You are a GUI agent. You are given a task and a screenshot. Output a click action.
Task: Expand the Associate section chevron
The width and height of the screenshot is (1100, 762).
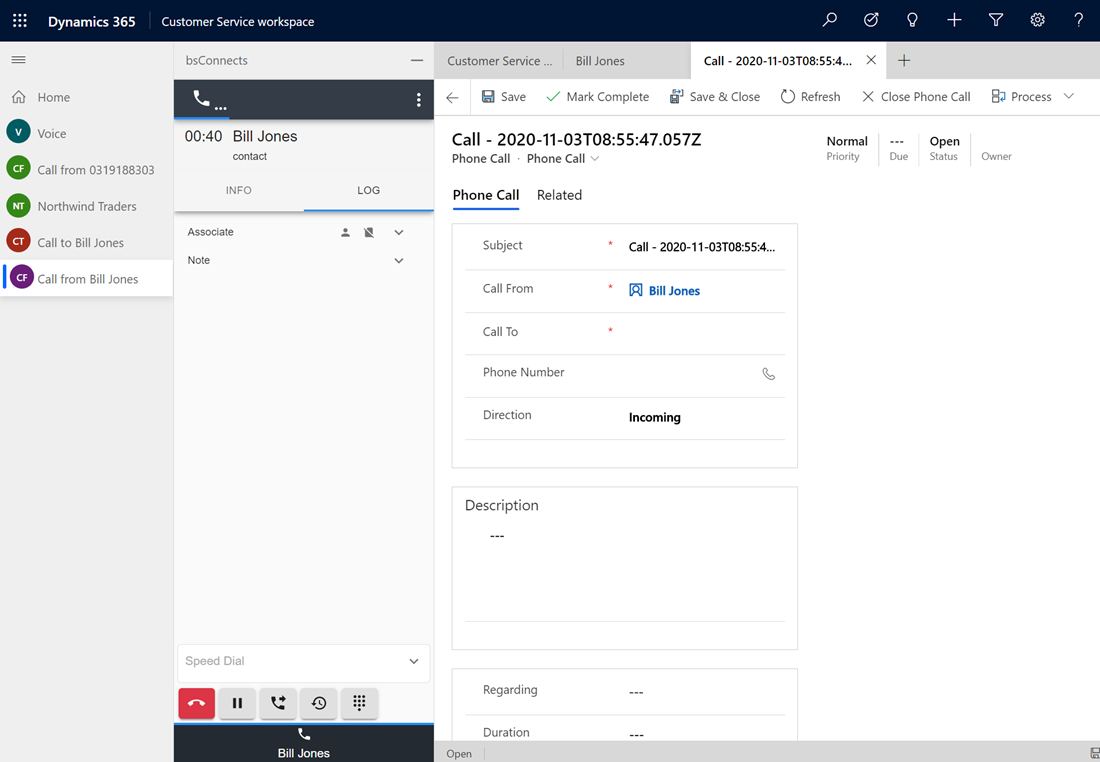pyautogui.click(x=398, y=232)
